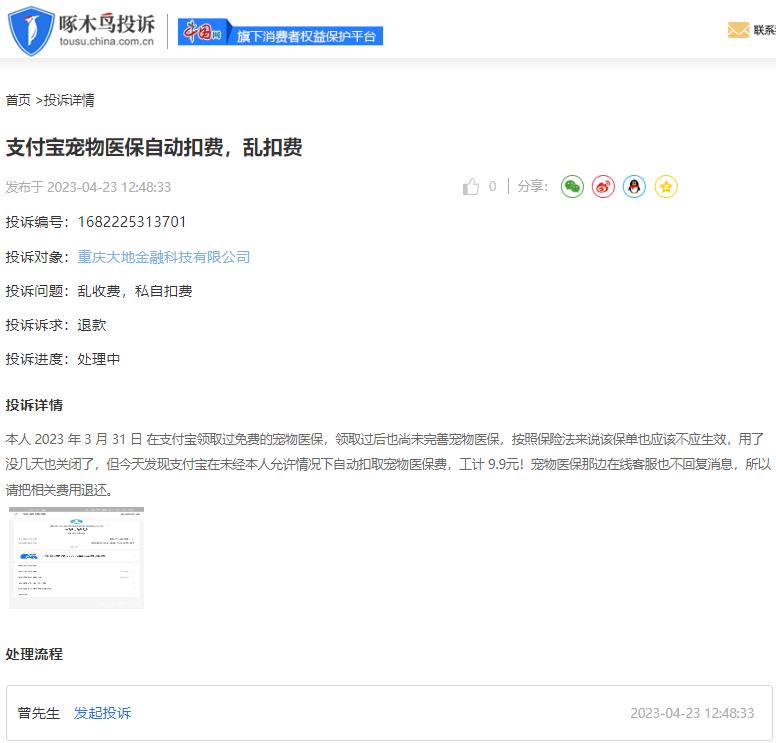Share complaint to Weibo

point(603,187)
